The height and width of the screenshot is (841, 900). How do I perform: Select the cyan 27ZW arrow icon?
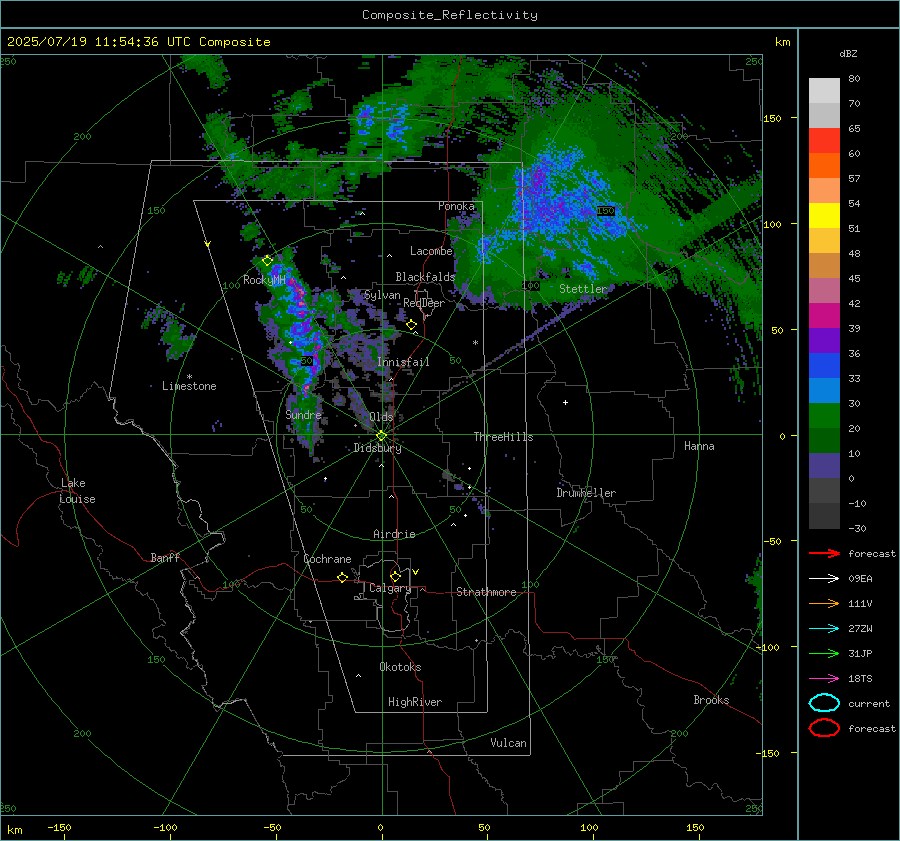click(824, 629)
